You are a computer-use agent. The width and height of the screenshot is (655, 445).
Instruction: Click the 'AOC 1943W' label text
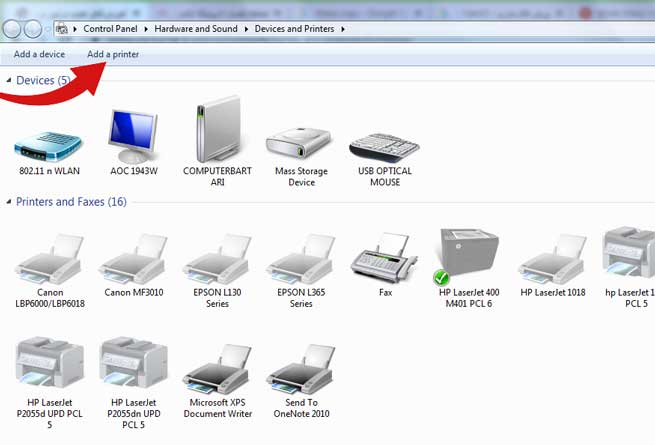pyautogui.click(x=134, y=171)
